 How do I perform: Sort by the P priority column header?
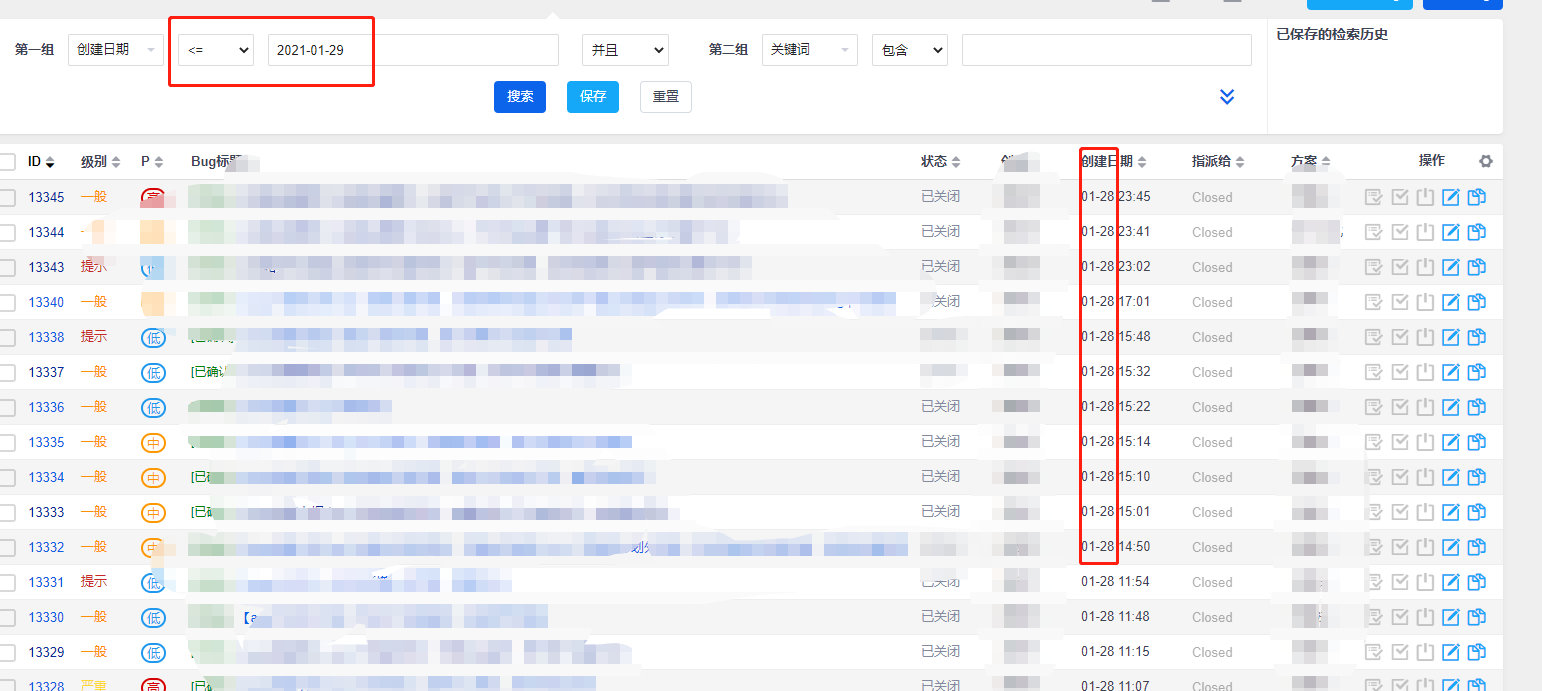pyautogui.click(x=152, y=162)
